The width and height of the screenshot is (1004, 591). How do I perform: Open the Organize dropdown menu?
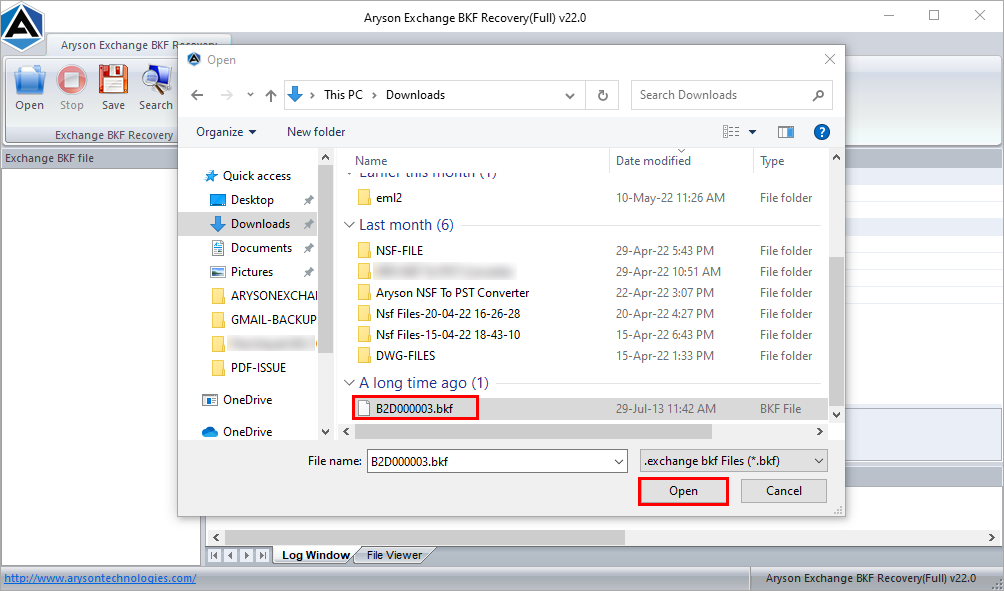coord(226,132)
